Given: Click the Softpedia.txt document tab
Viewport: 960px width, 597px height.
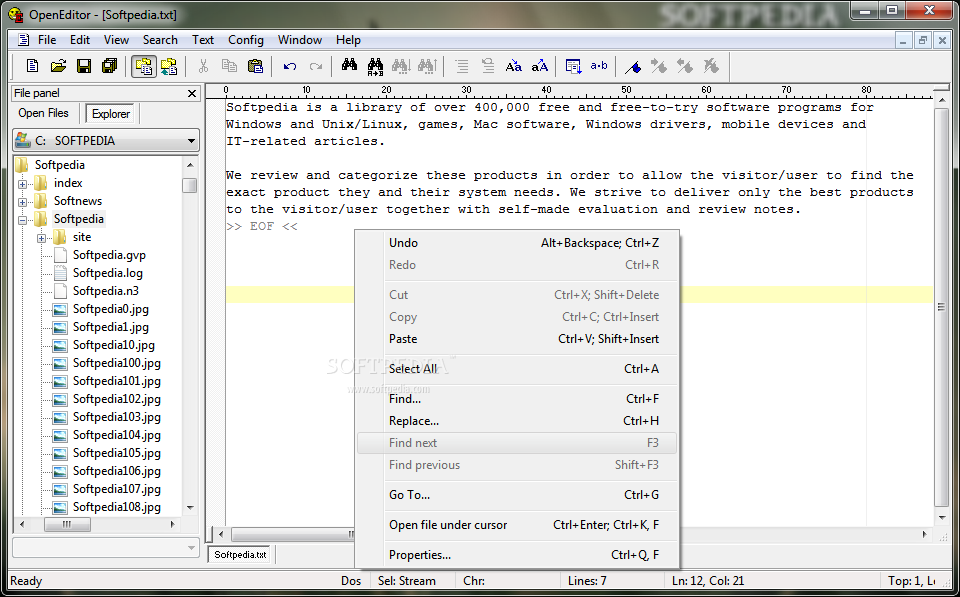Looking at the screenshot, I should (x=241, y=555).
